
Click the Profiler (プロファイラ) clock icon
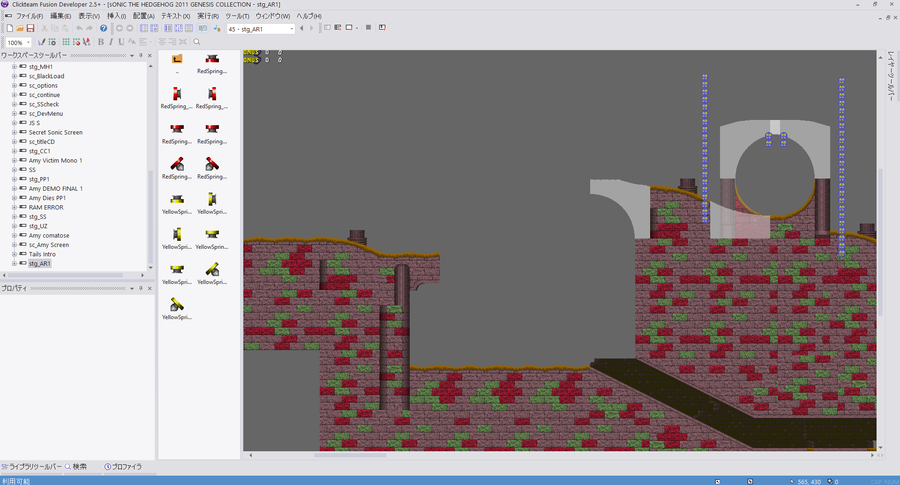click(107, 467)
